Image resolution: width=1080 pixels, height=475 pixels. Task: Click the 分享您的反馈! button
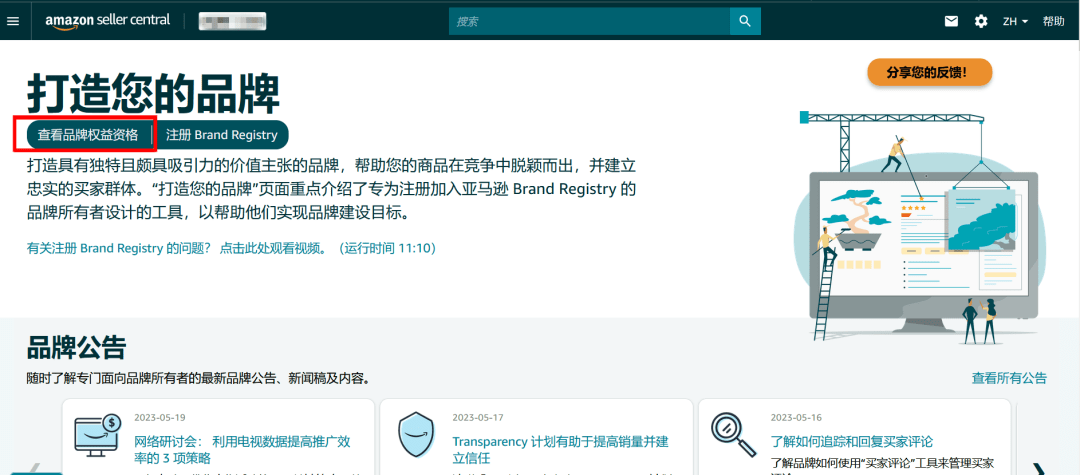pyautogui.click(x=929, y=72)
